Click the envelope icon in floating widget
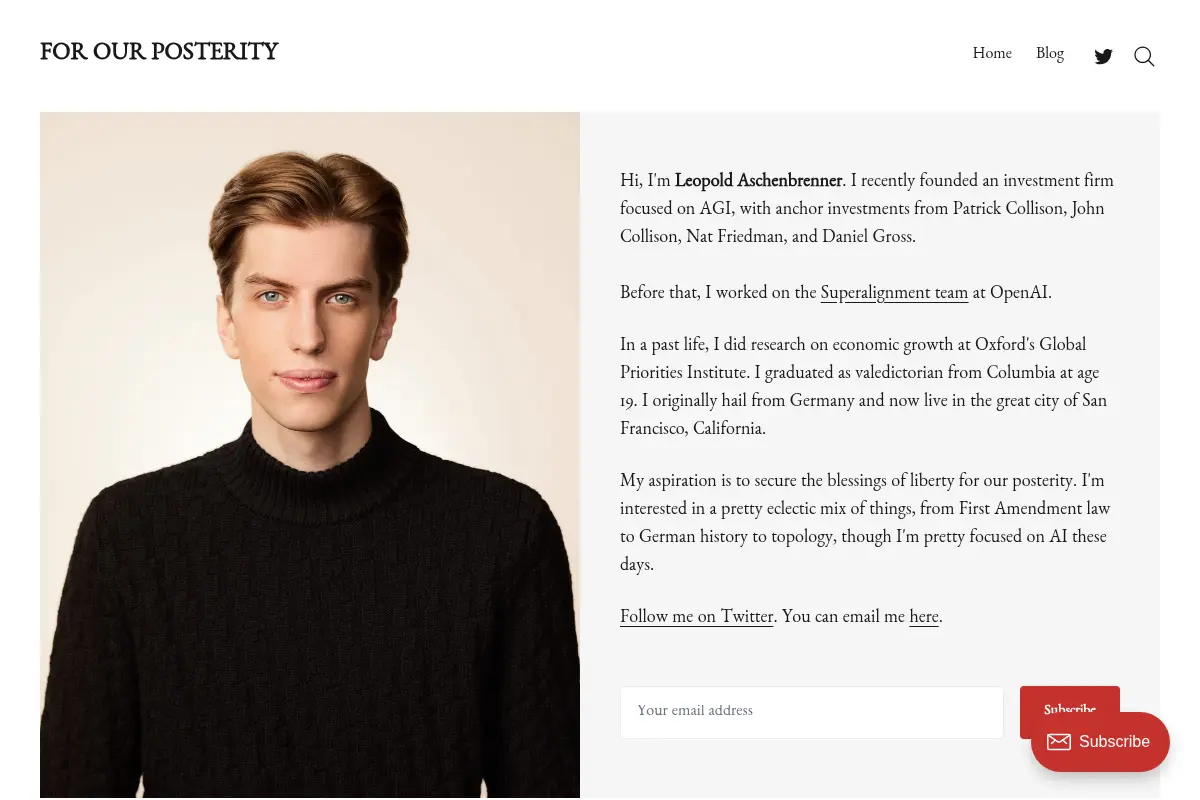Screen dimensions: 1200x800 [1059, 742]
